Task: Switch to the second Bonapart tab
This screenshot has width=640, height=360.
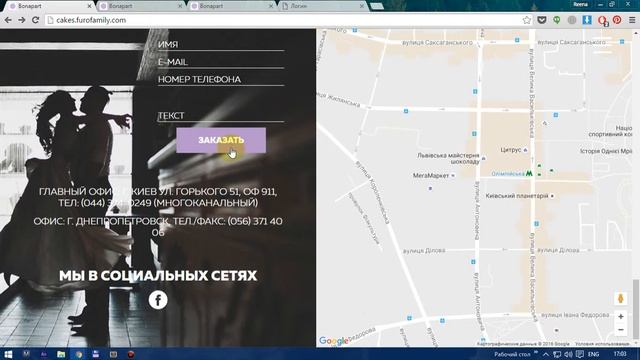Action: (x=140, y=6)
